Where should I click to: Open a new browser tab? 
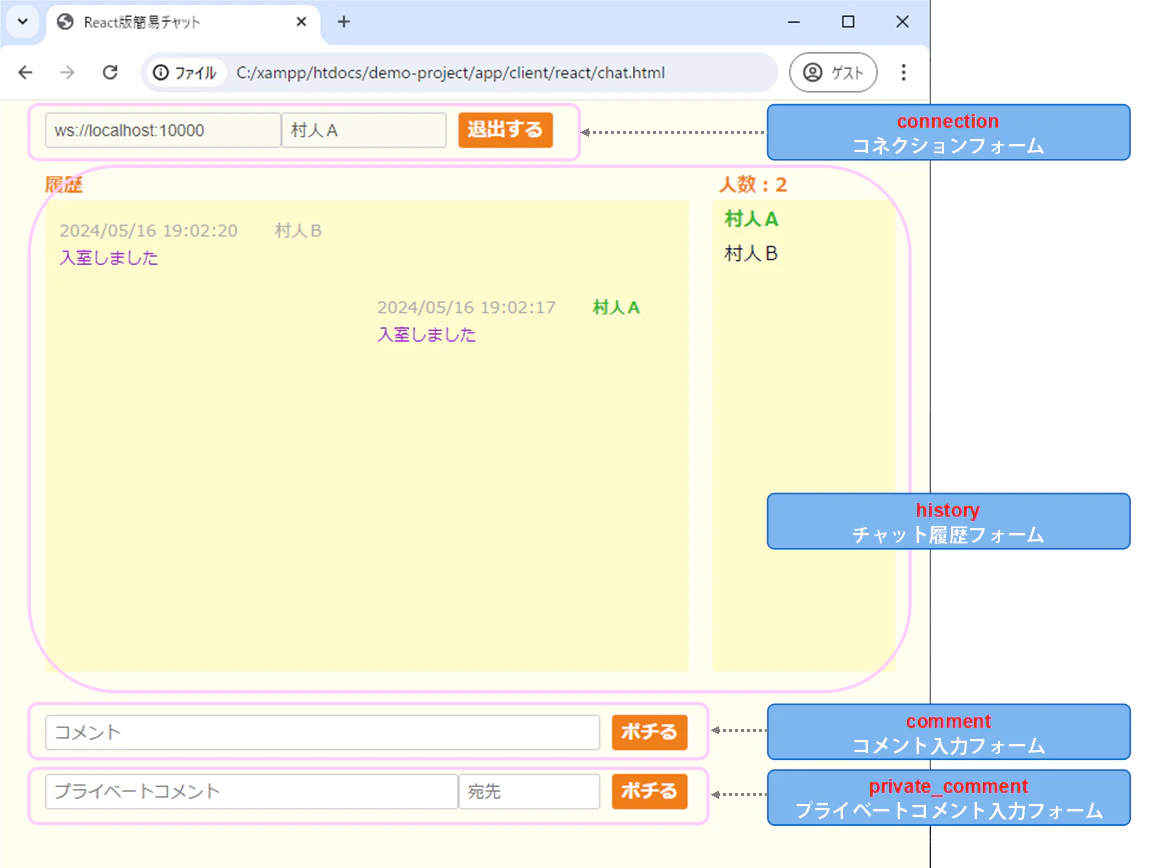[x=343, y=22]
